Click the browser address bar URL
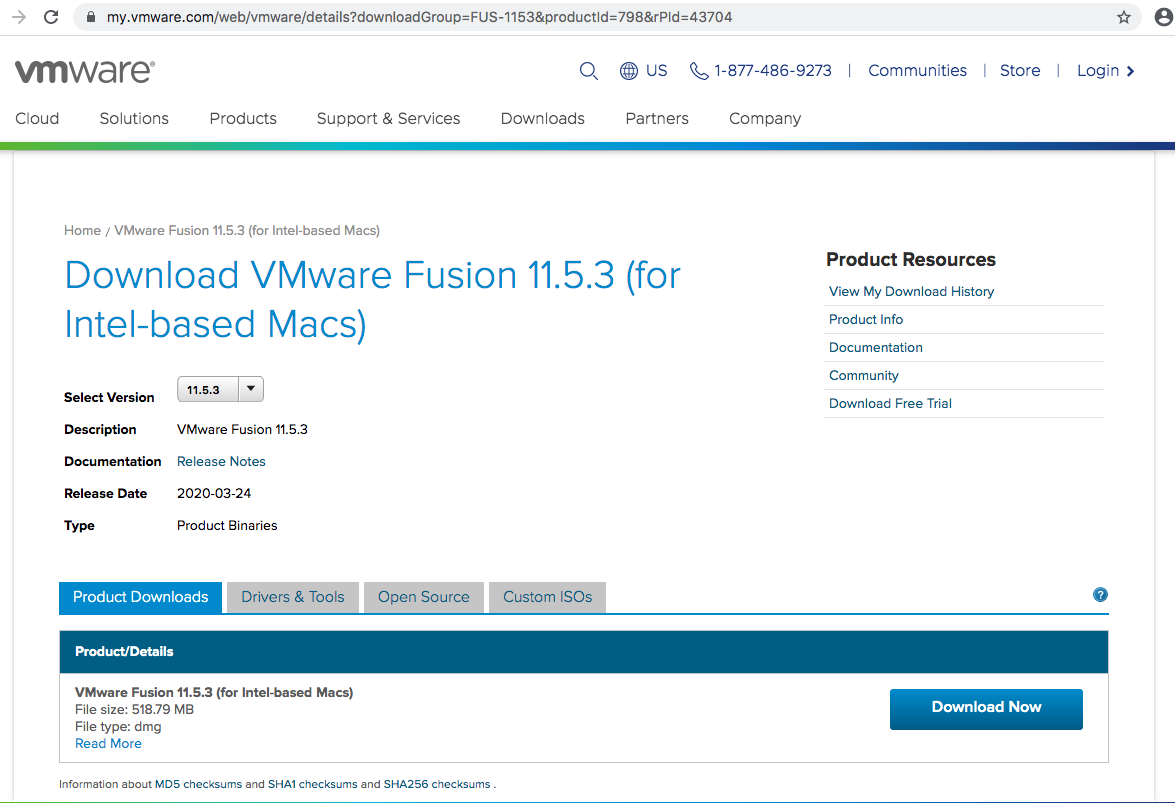Viewport: 1175px width, 803px height. pyautogui.click(x=419, y=17)
